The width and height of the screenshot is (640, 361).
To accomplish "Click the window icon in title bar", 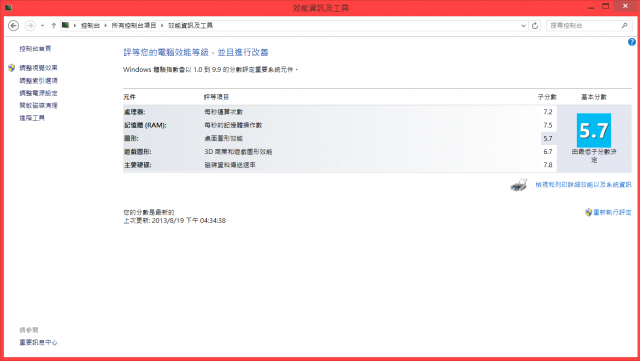I will (8, 7).
